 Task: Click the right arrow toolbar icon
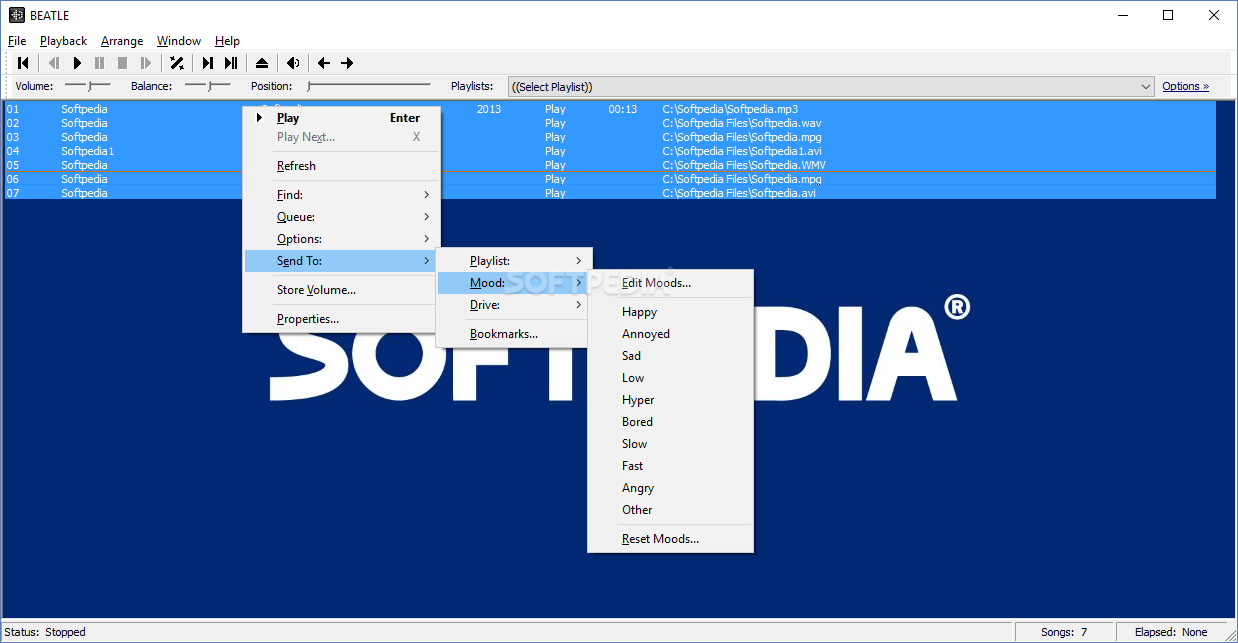(347, 63)
